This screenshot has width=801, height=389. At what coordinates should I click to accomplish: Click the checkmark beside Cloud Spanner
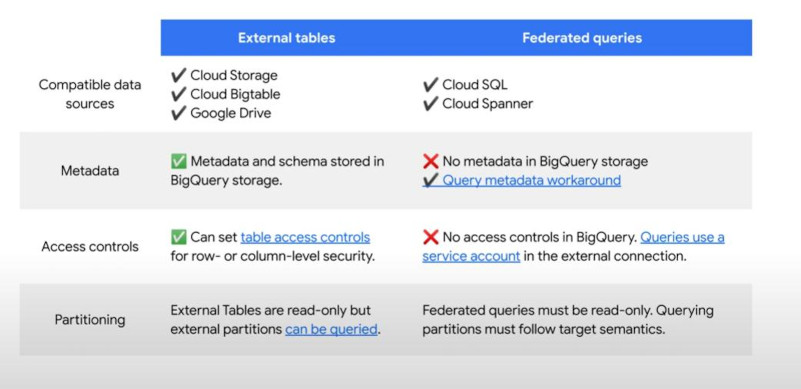pyautogui.click(x=430, y=104)
